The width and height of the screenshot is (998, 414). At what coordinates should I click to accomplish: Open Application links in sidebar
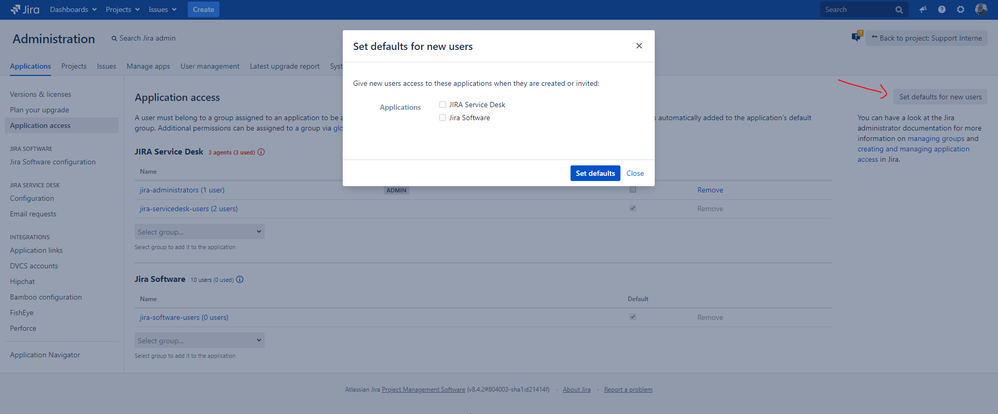pyautogui.click(x=36, y=250)
